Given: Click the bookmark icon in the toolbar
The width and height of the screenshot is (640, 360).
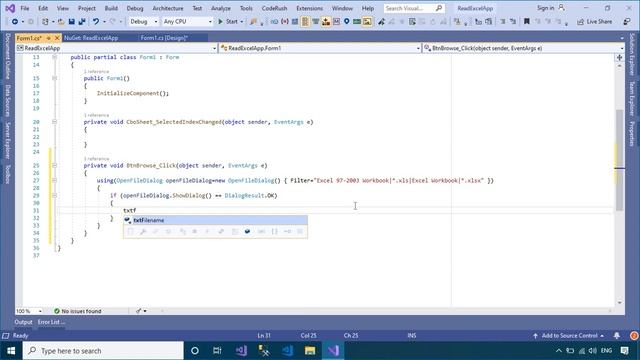Looking at the screenshot, I should (527, 22).
